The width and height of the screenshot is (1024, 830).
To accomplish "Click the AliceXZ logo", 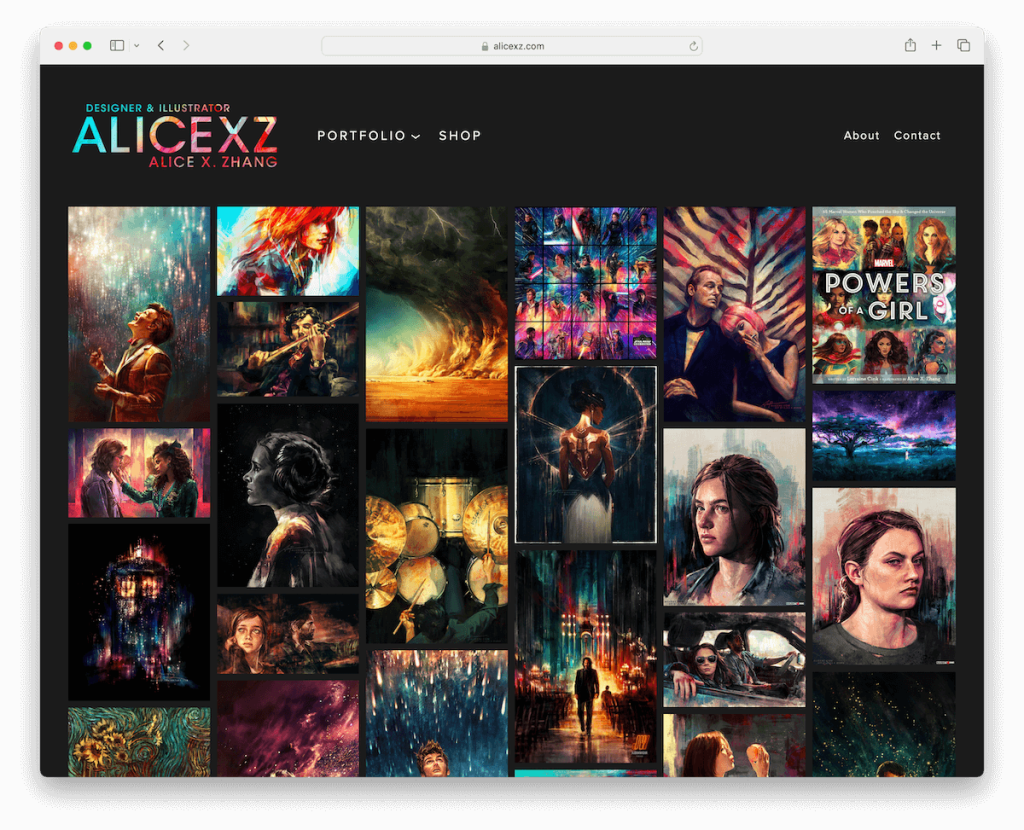I will point(175,136).
